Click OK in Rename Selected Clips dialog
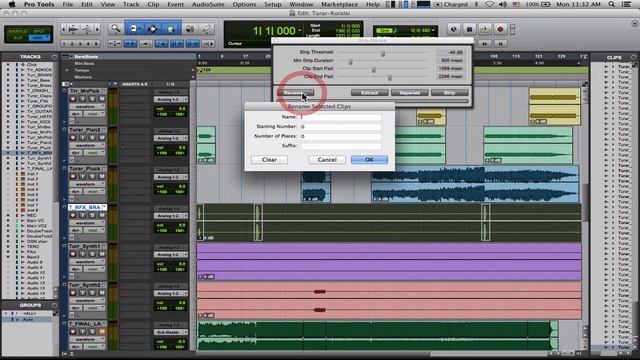The image size is (640, 360). point(369,160)
